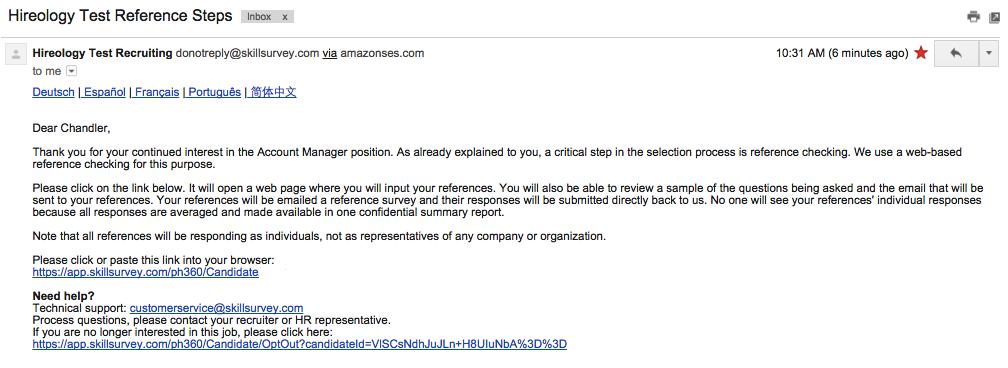Click the Inbox label tag
Image resolution: width=1008 pixels, height=368 pixels.
pyautogui.click(x=259, y=17)
